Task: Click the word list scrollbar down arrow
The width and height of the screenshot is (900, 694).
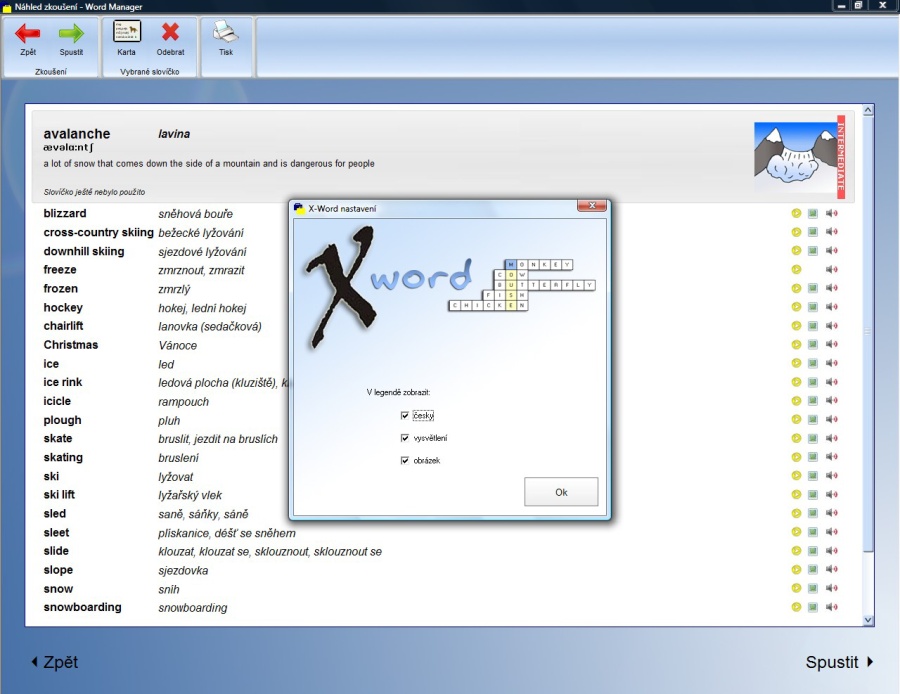Action: [x=867, y=620]
